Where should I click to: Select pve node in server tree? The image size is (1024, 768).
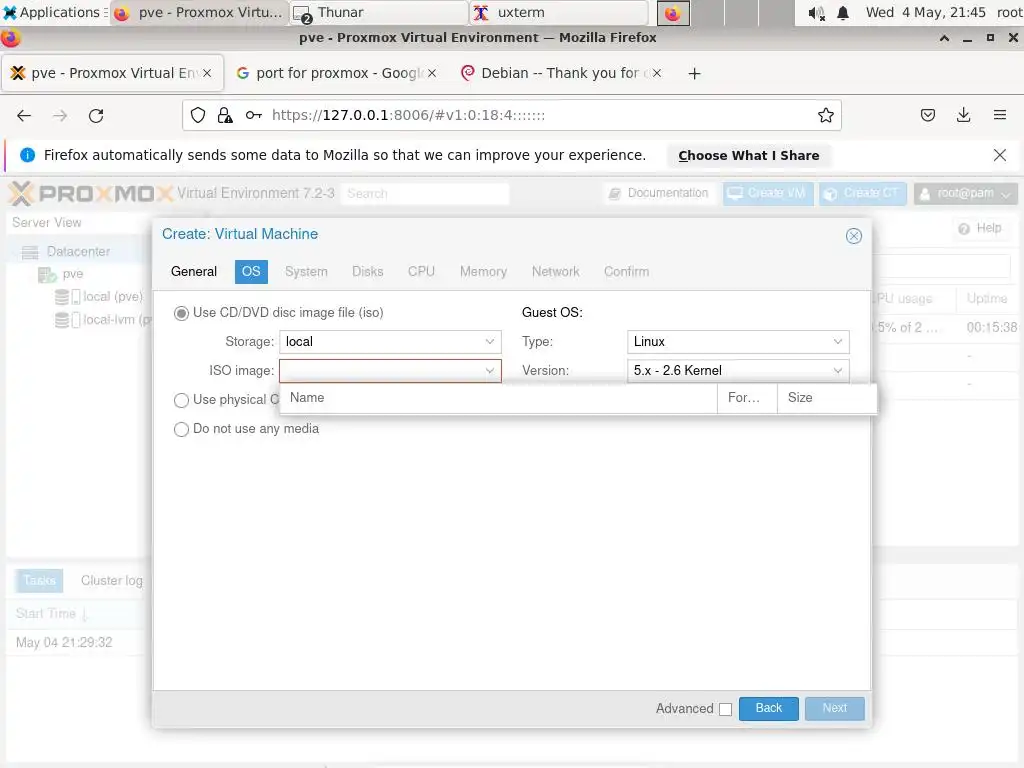point(72,274)
